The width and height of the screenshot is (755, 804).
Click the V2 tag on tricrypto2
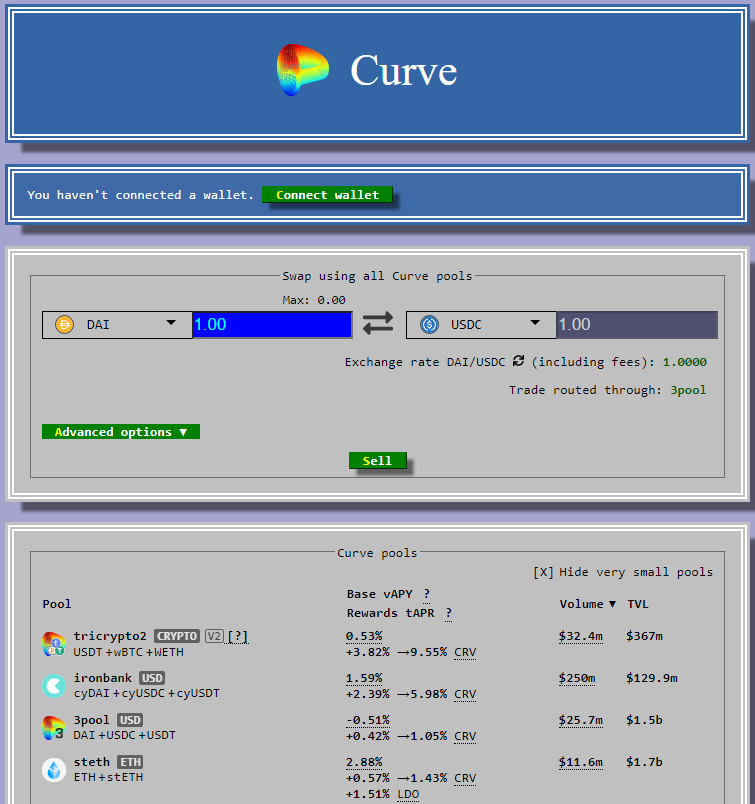(214, 636)
